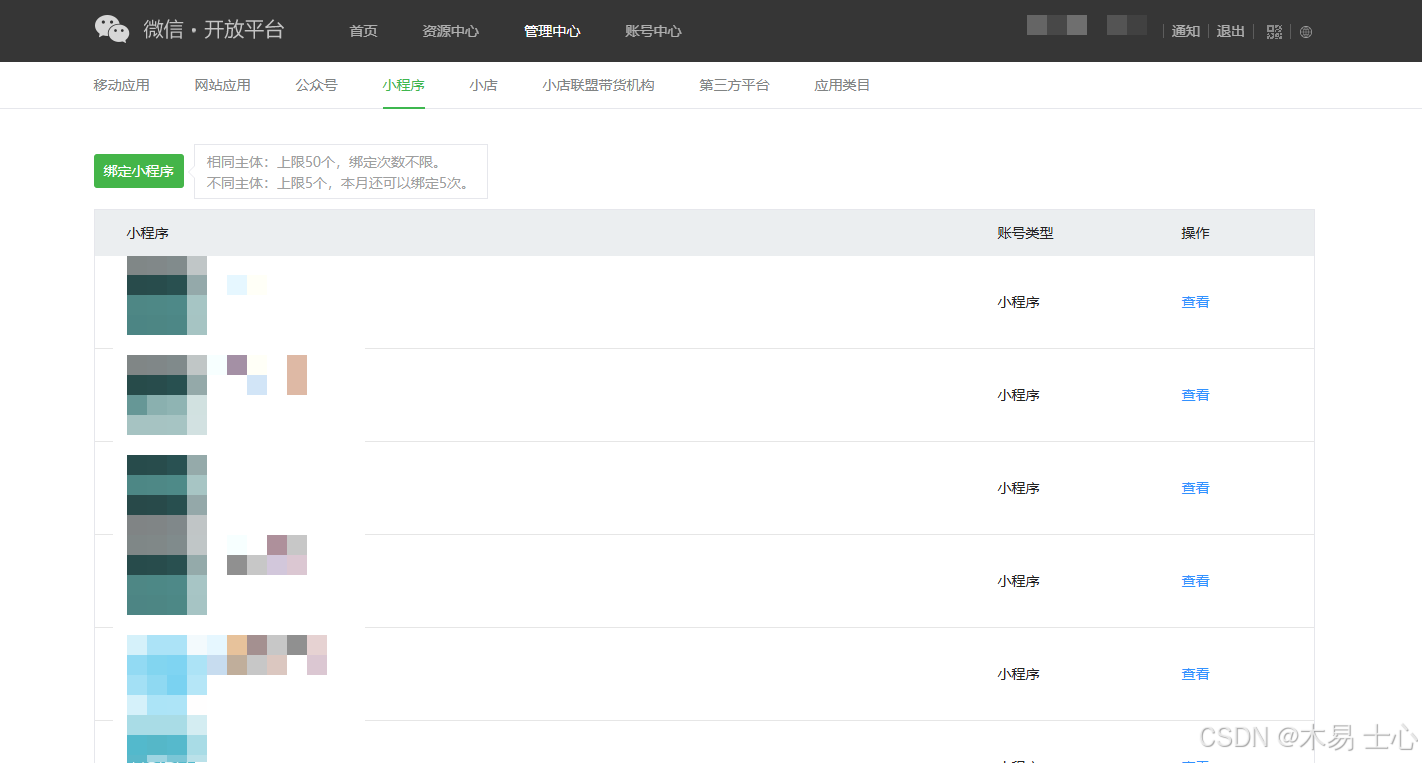Switch to the 小店 tab
The width and height of the screenshot is (1422, 763).
(483, 85)
